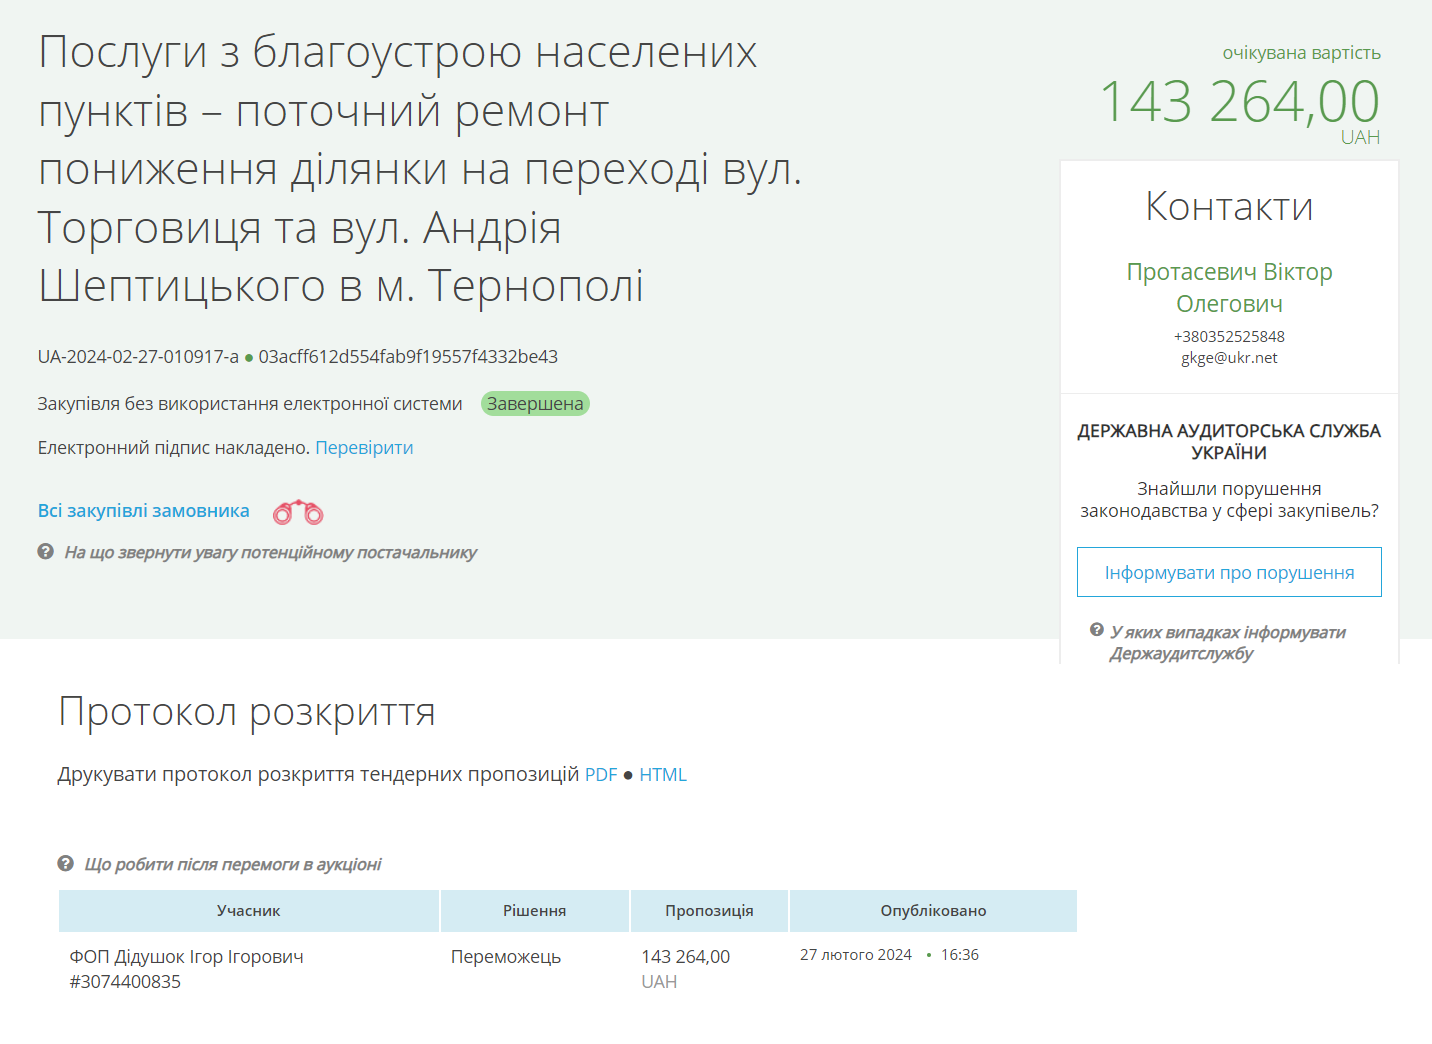This screenshot has width=1432, height=1044.
Task: Expand the На що звернути увагу hint text
Action: tap(270, 552)
